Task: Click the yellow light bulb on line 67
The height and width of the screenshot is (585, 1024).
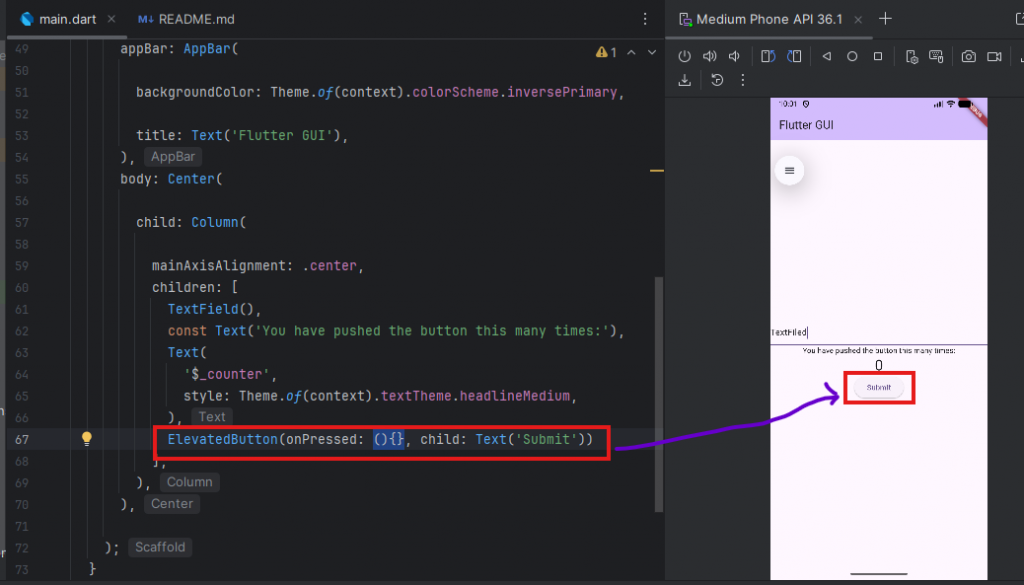Action: [x=87, y=439]
